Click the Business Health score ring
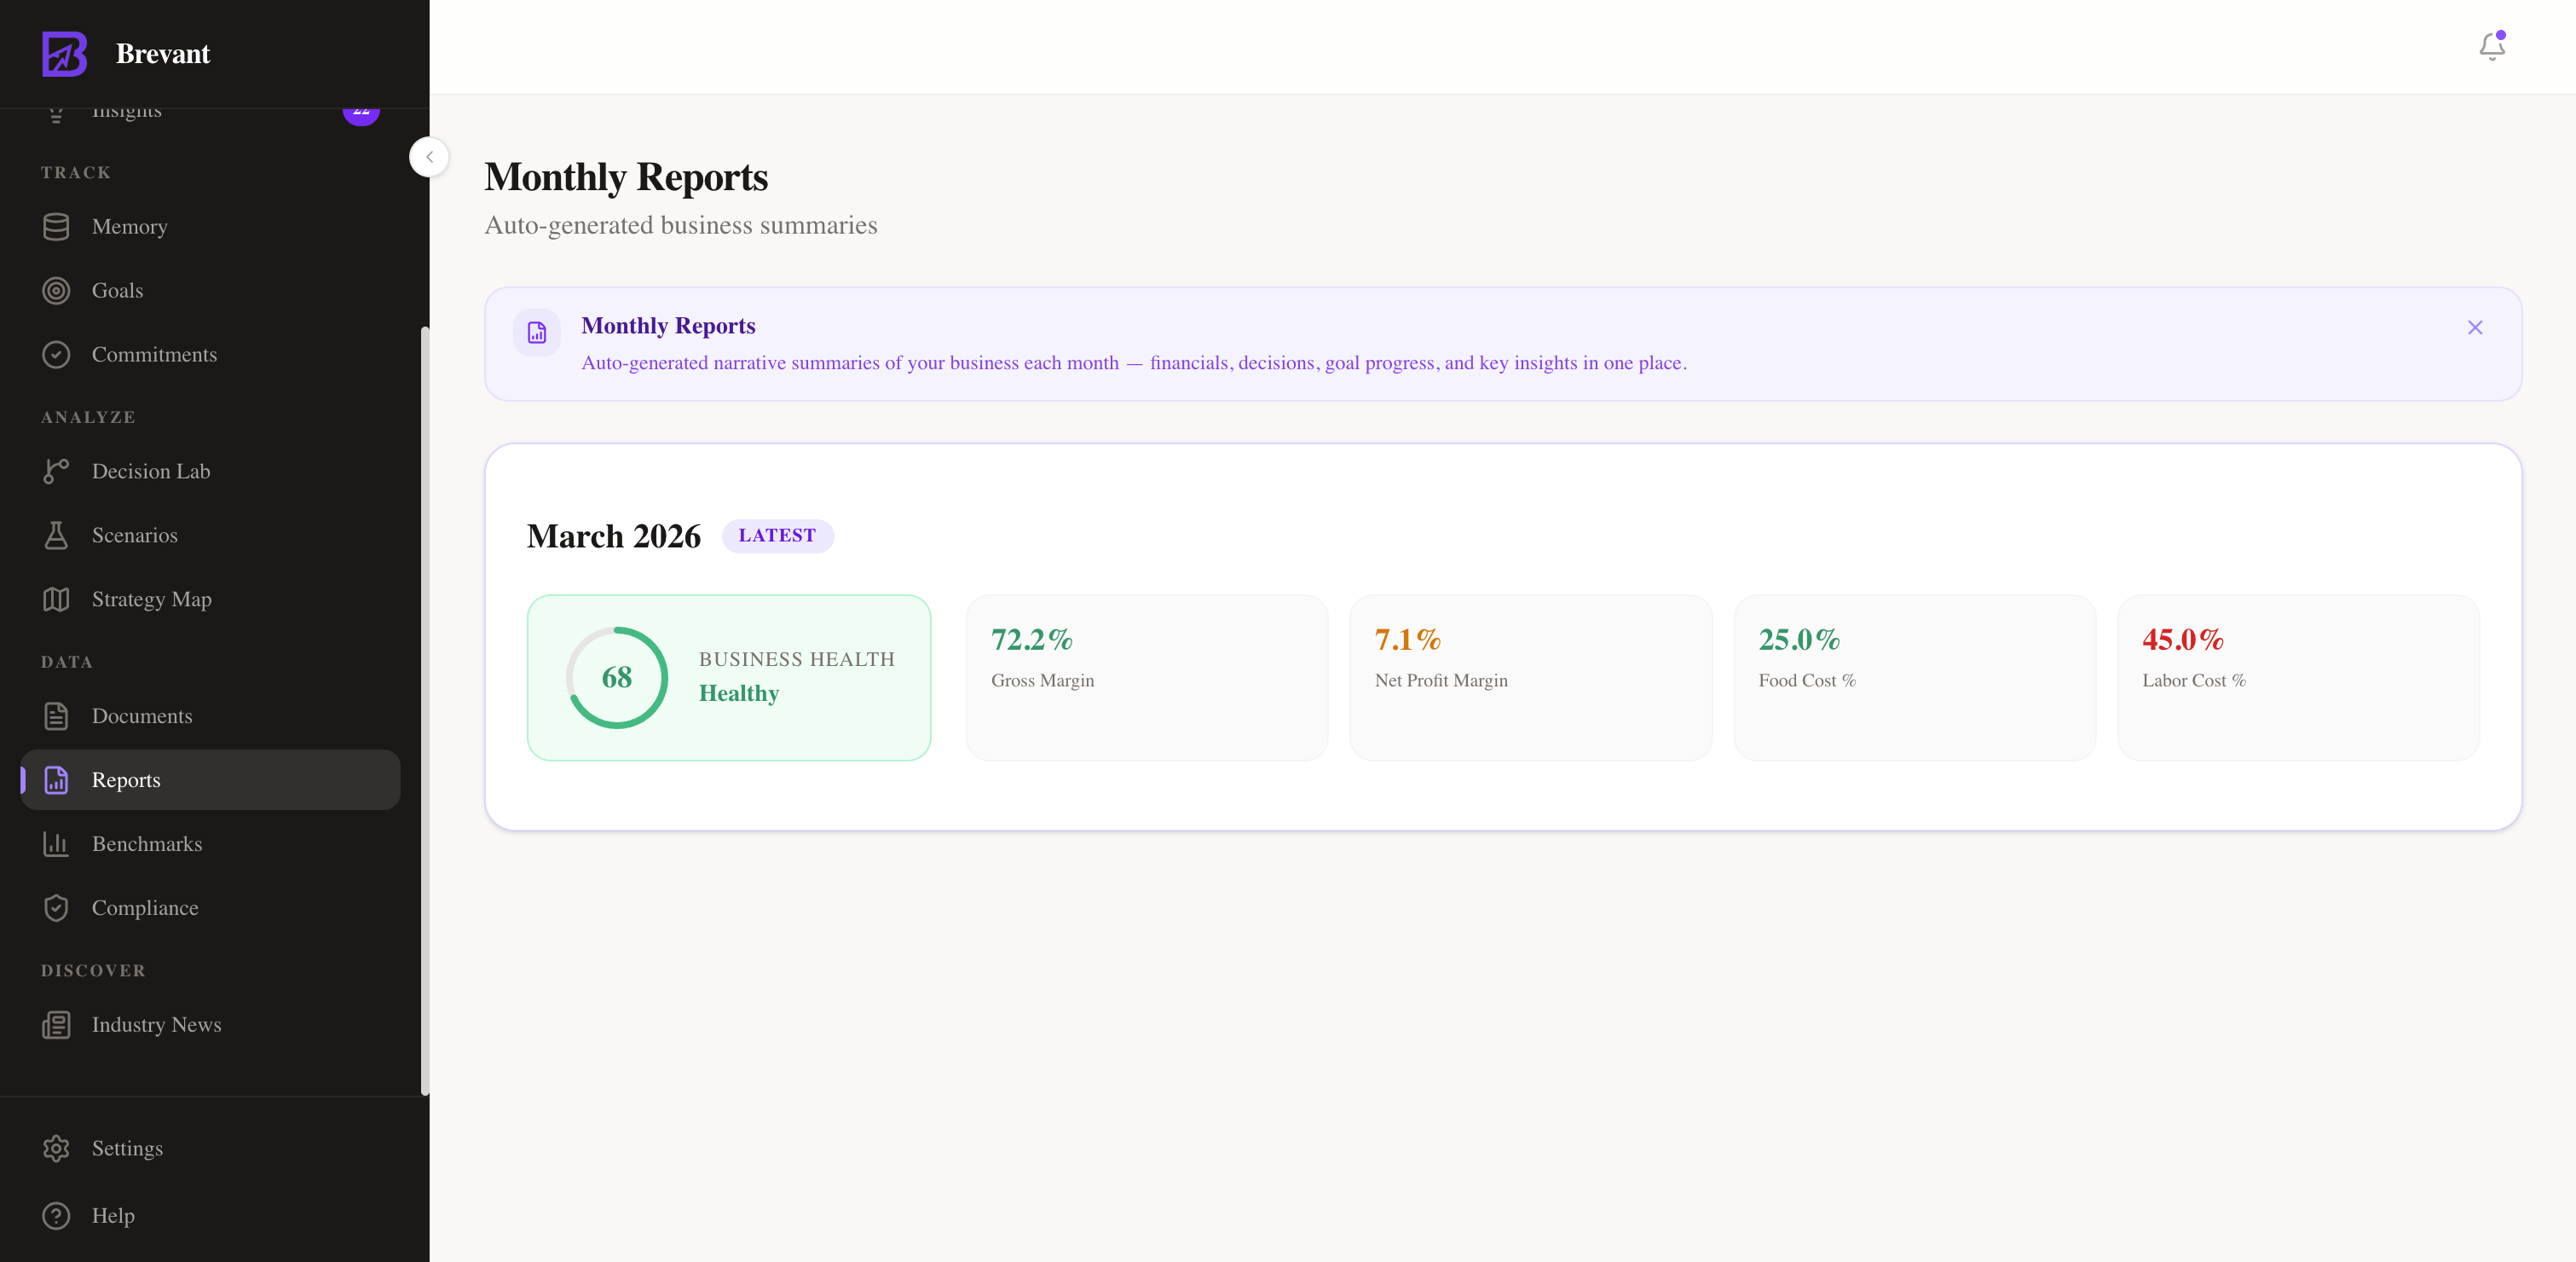 tap(617, 678)
